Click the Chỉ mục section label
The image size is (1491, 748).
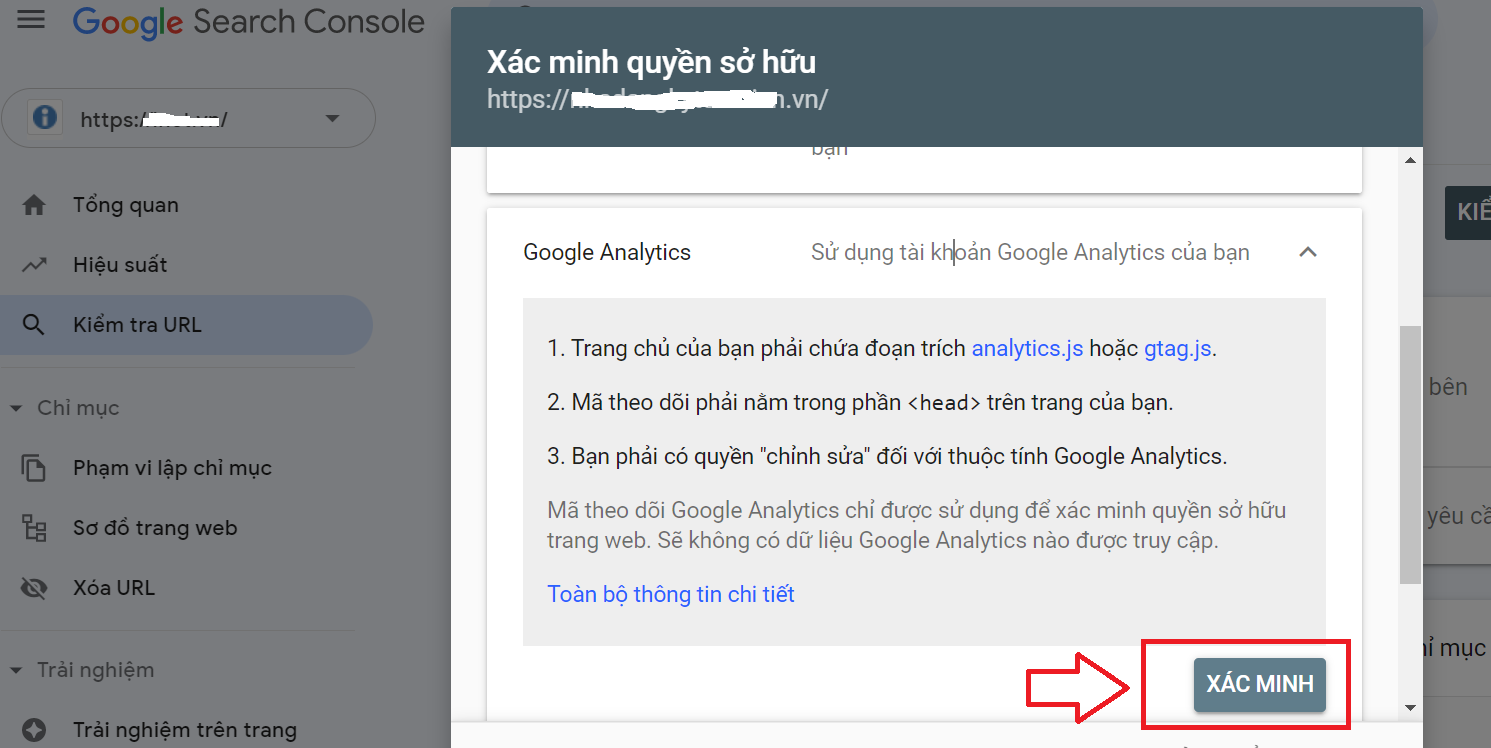(x=78, y=408)
